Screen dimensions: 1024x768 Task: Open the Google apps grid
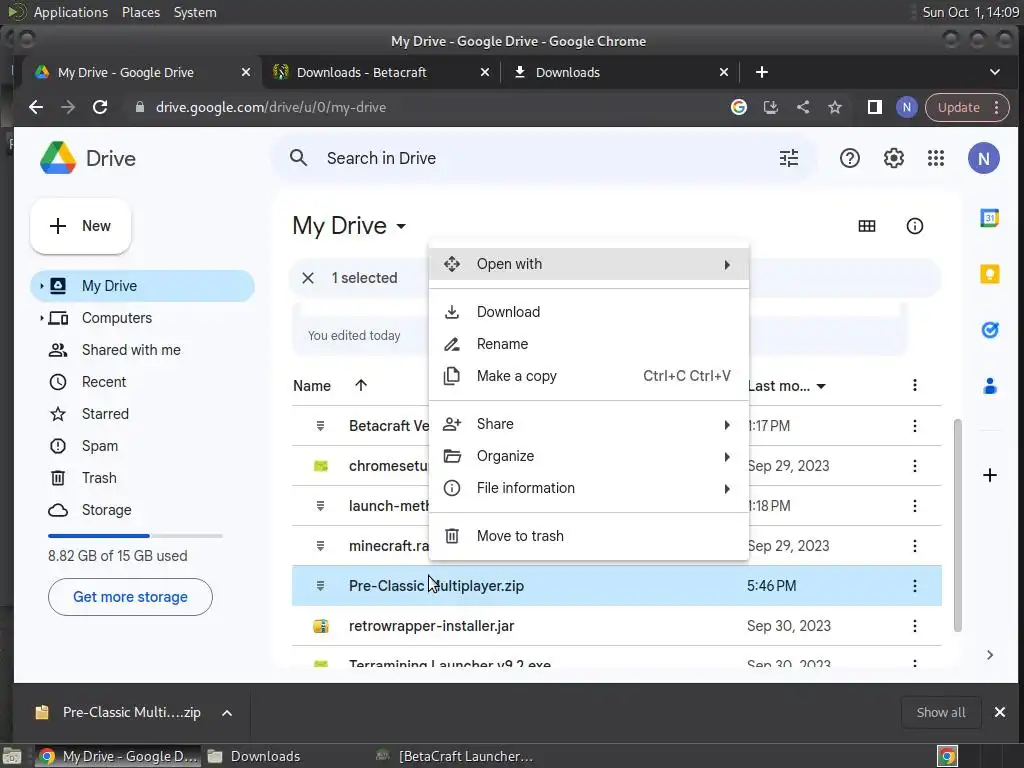point(936,158)
